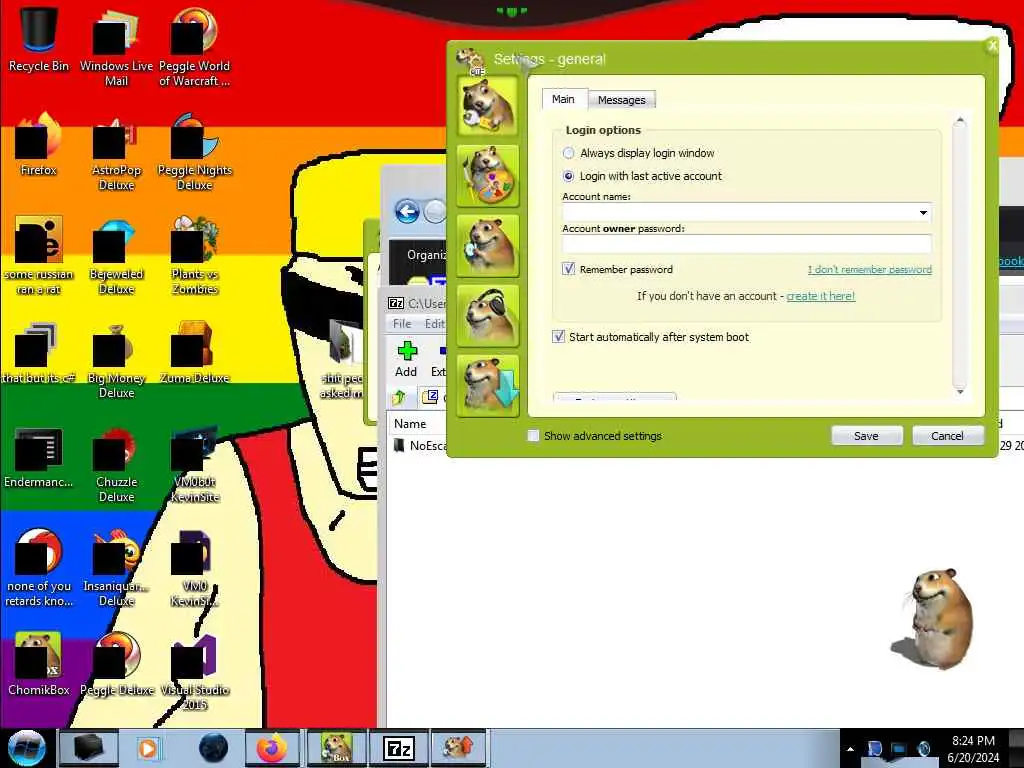Switch to ChomikBox taskbar button
Viewport: 1024px width, 768px height.
point(337,748)
